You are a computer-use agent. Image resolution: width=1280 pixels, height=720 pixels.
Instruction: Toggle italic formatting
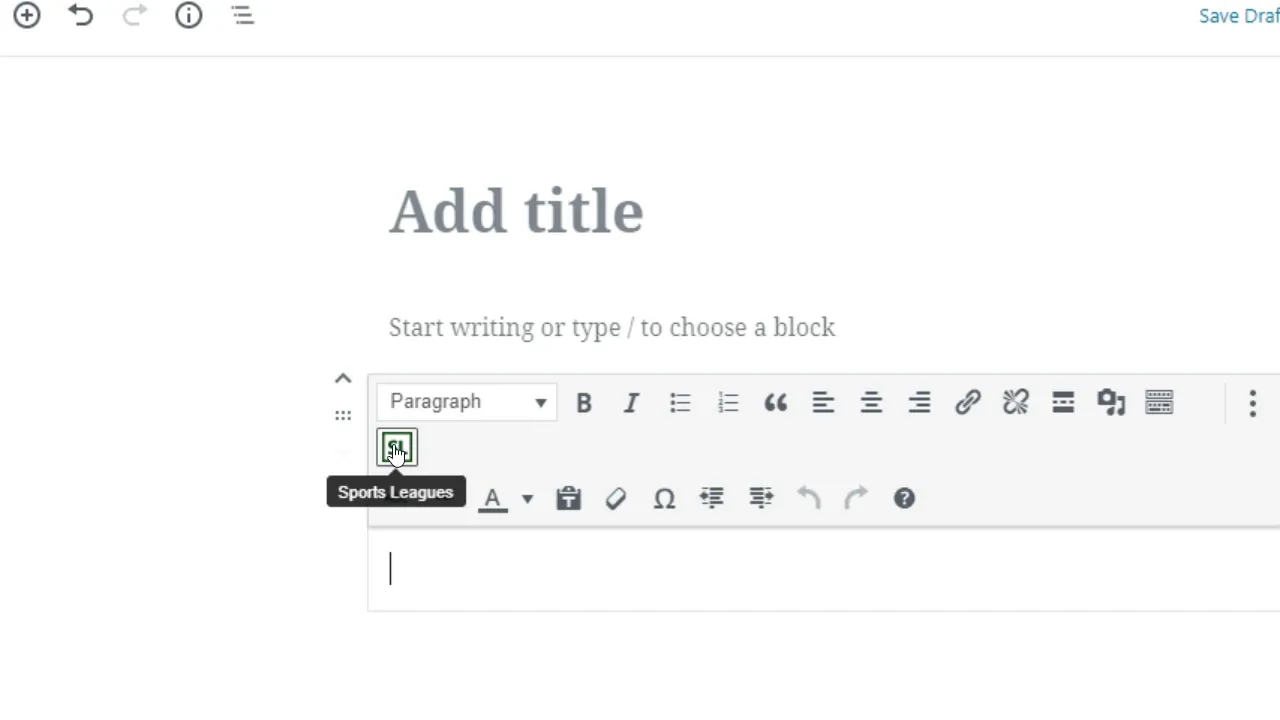[631, 403]
